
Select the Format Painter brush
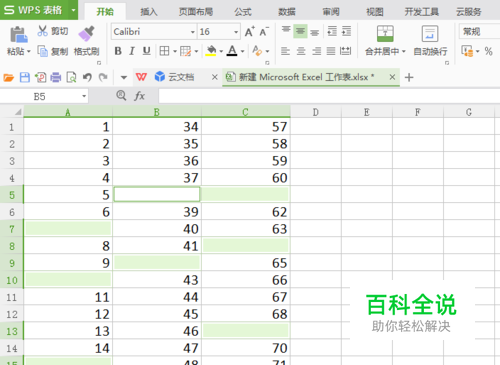[x=86, y=33]
